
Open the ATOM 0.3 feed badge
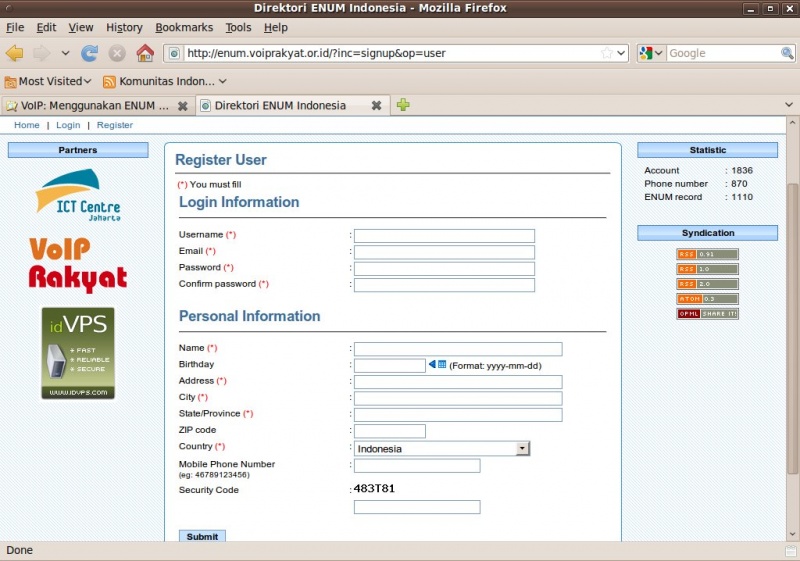point(707,299)
